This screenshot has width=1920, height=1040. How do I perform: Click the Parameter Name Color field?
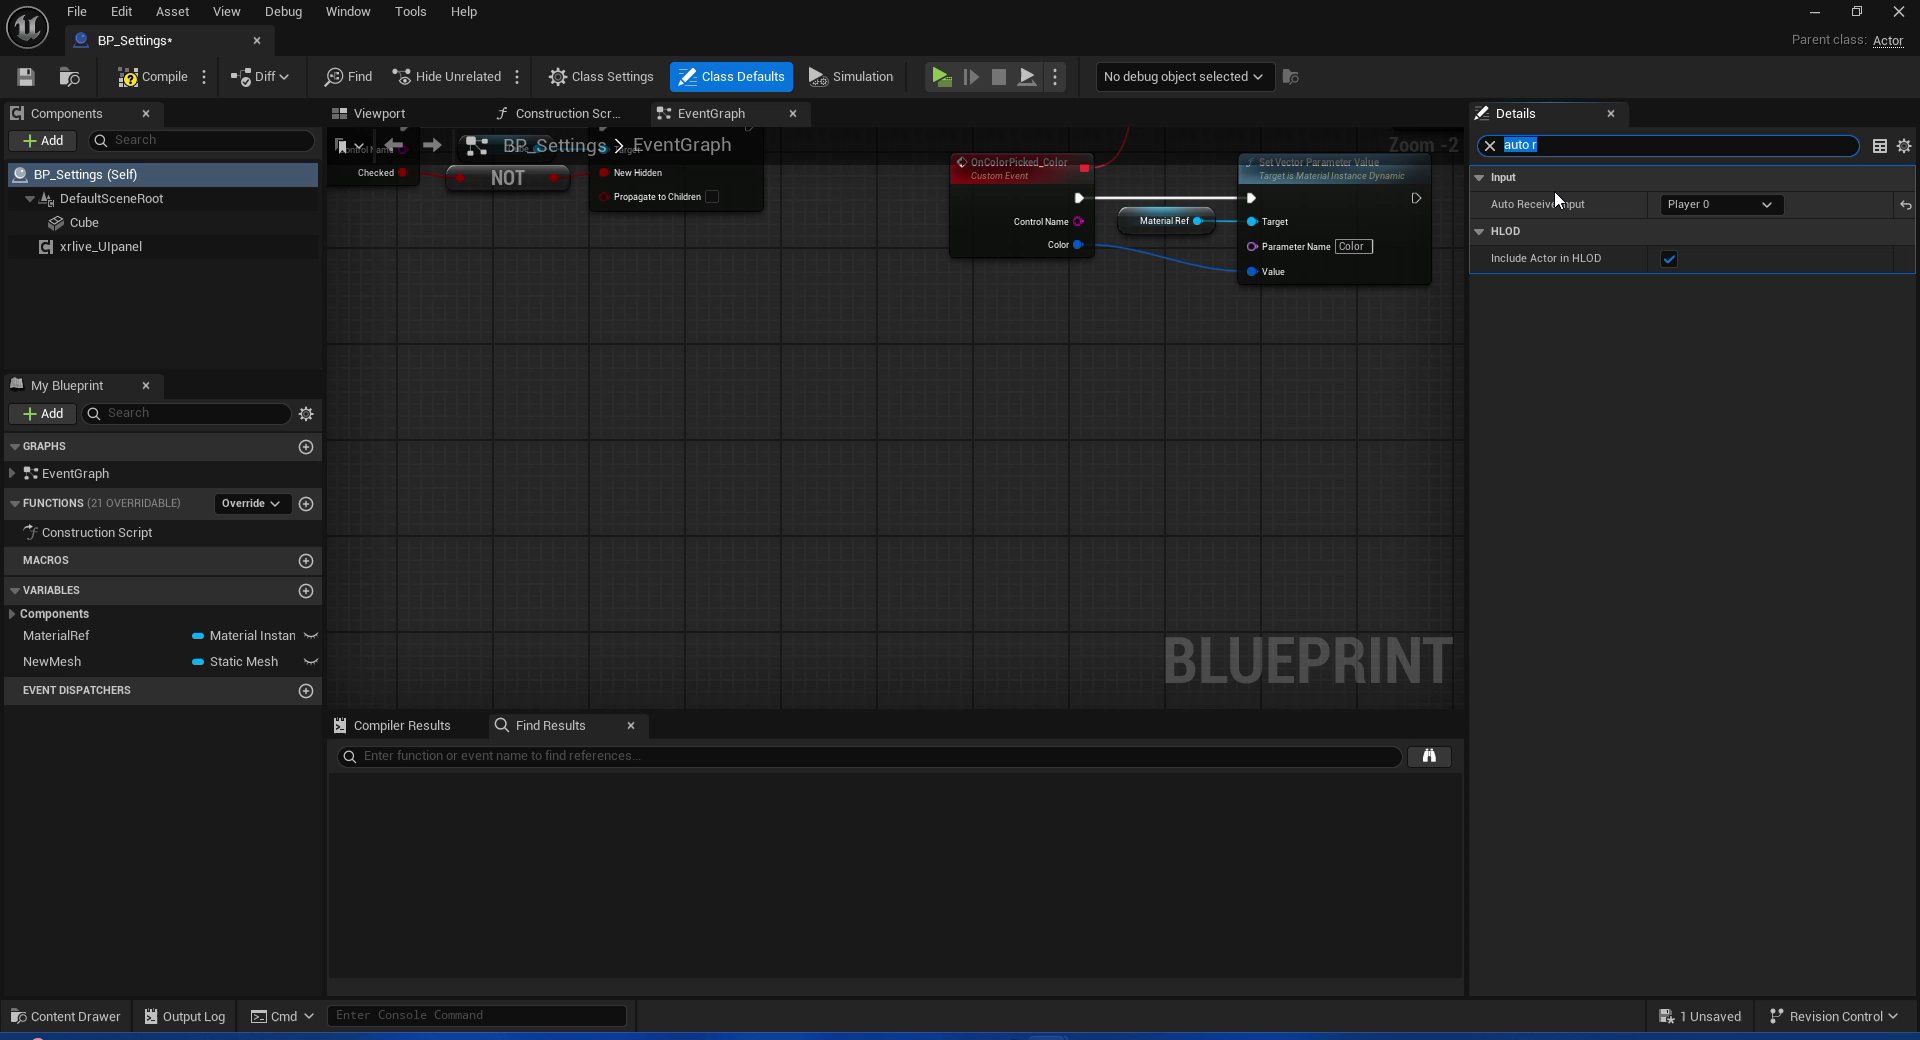1353,247
